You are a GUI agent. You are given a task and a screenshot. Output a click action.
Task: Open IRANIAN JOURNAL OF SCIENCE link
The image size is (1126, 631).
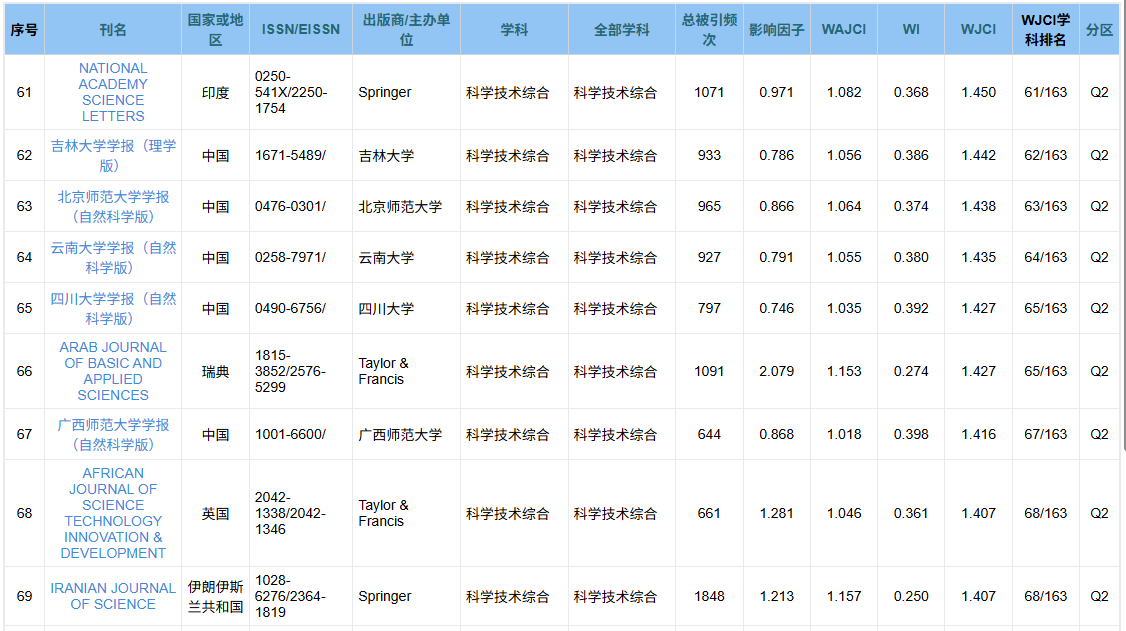[x=113, y=596]
